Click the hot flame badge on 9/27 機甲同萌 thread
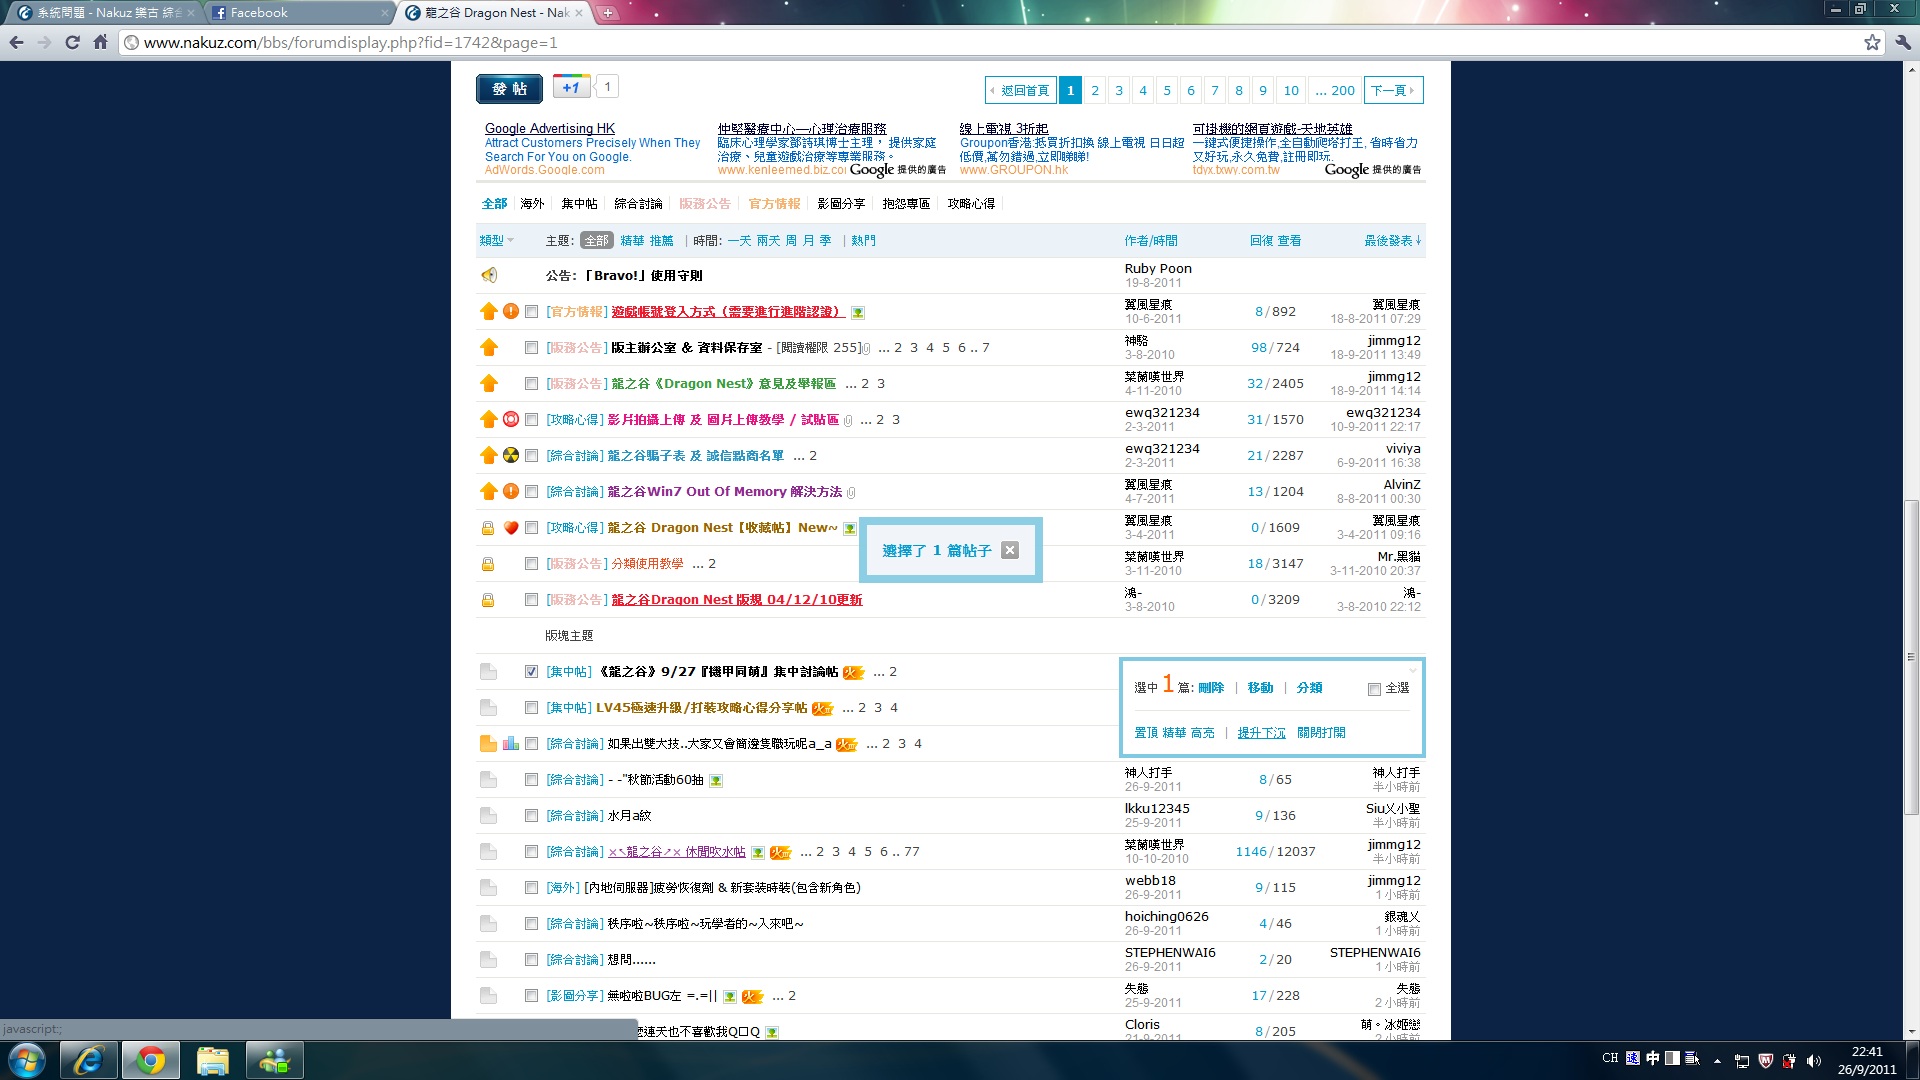 [853, 672]
